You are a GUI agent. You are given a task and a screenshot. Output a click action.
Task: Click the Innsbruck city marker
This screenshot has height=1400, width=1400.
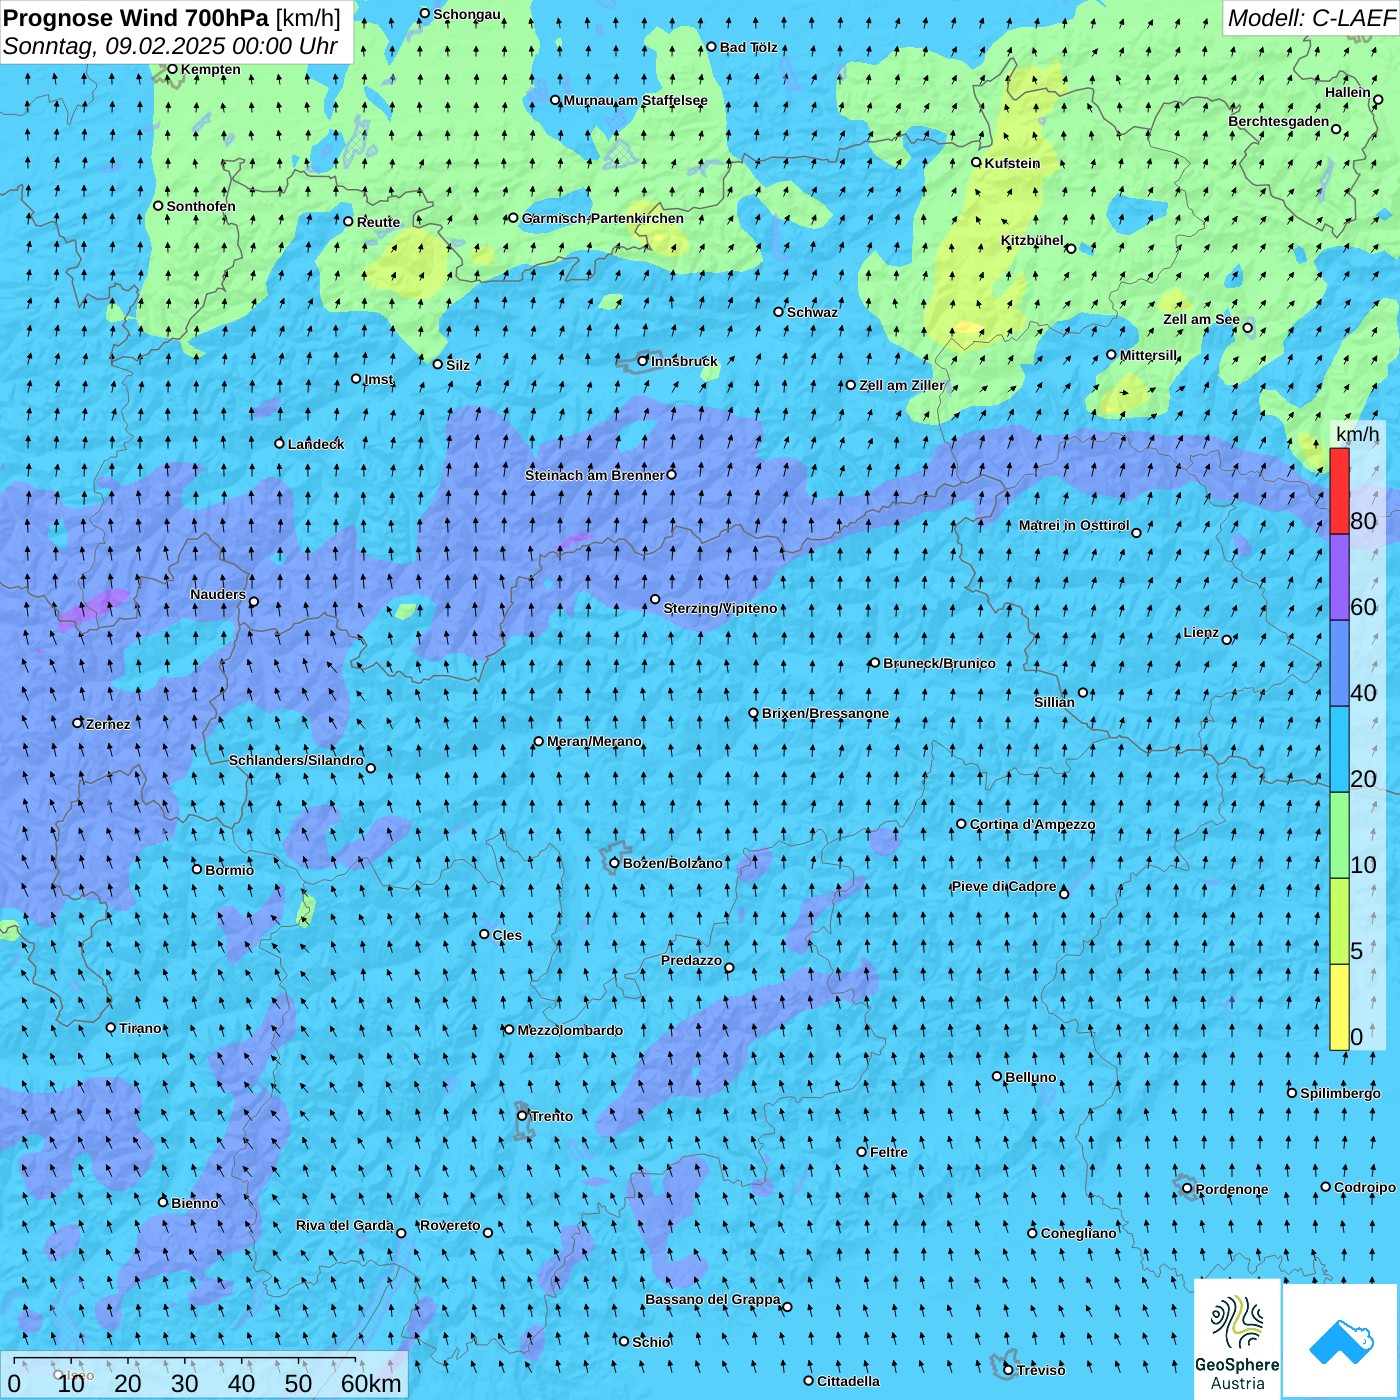[x=643, y=361]
